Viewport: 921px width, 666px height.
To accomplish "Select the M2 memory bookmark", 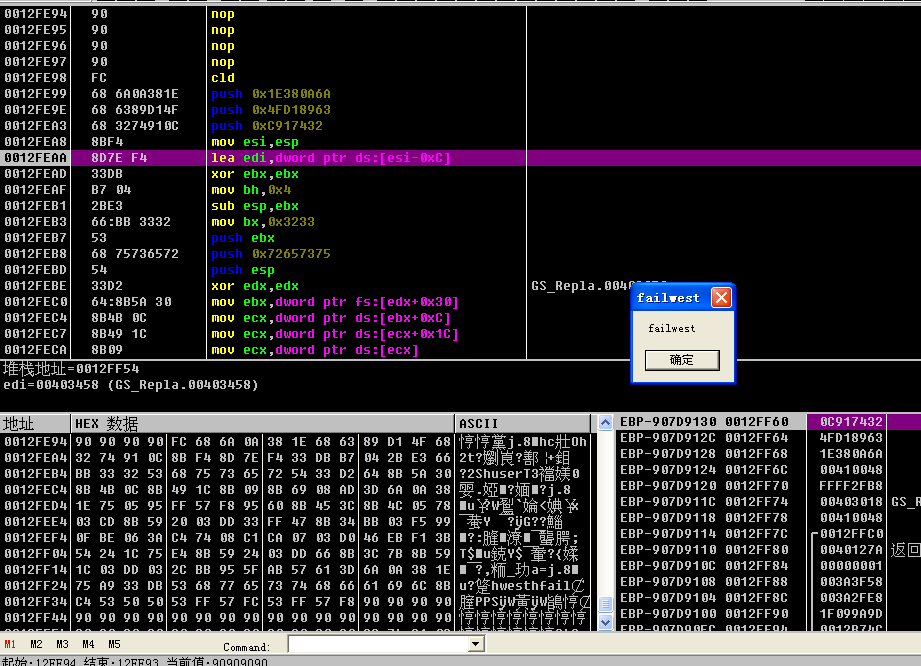I will tap(36, 645).
